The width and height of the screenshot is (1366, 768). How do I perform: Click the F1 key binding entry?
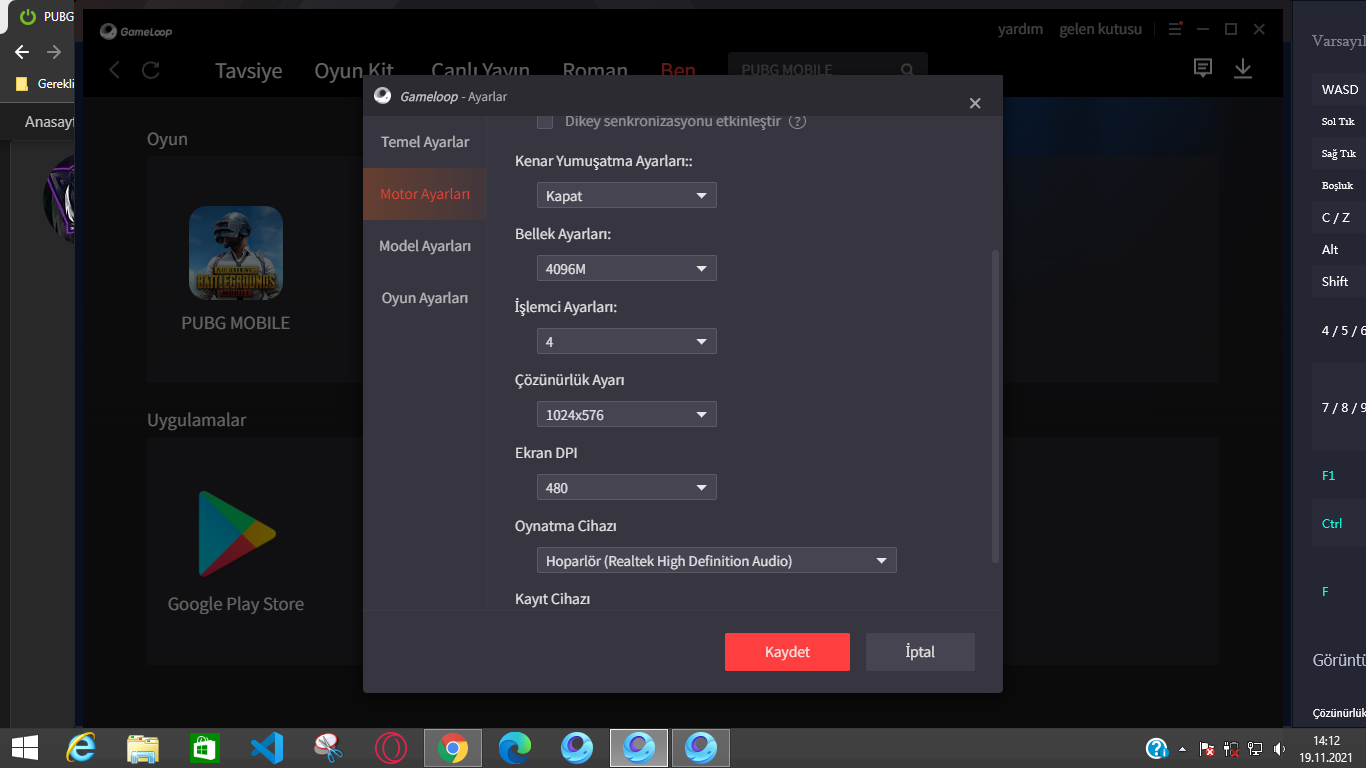coord(1339,475)
